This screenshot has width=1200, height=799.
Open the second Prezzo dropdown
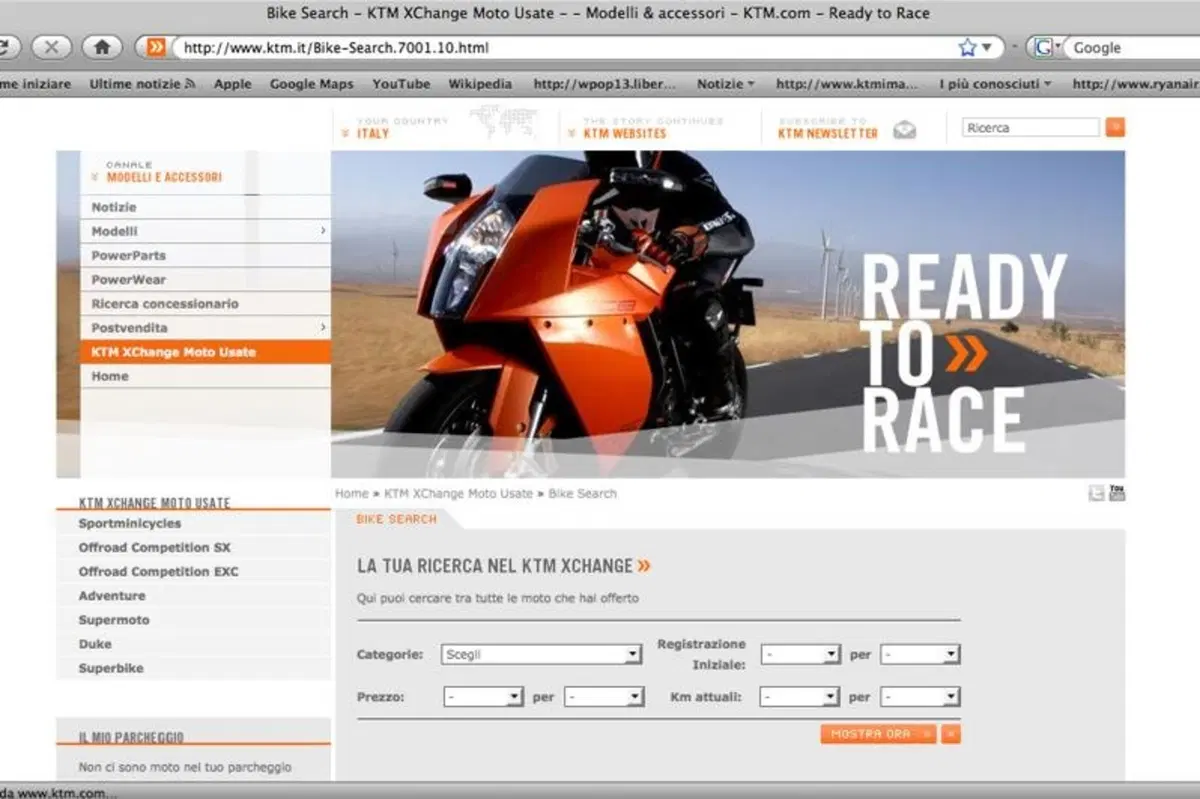pos(604,696)
